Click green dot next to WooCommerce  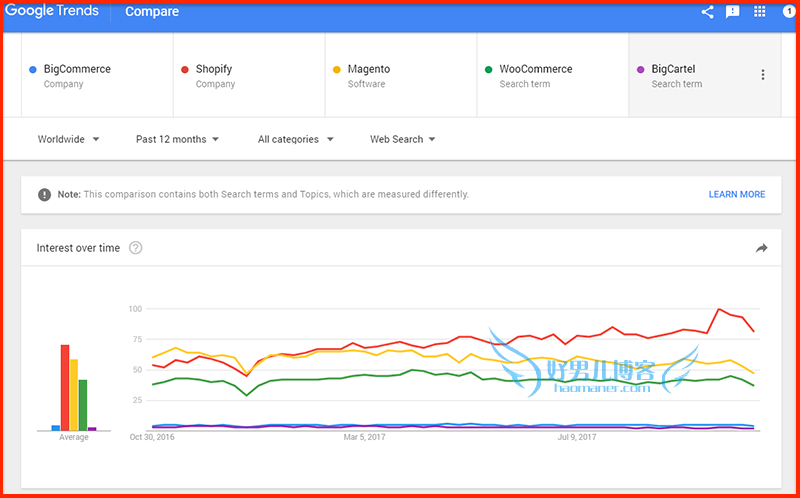[489, 69]
